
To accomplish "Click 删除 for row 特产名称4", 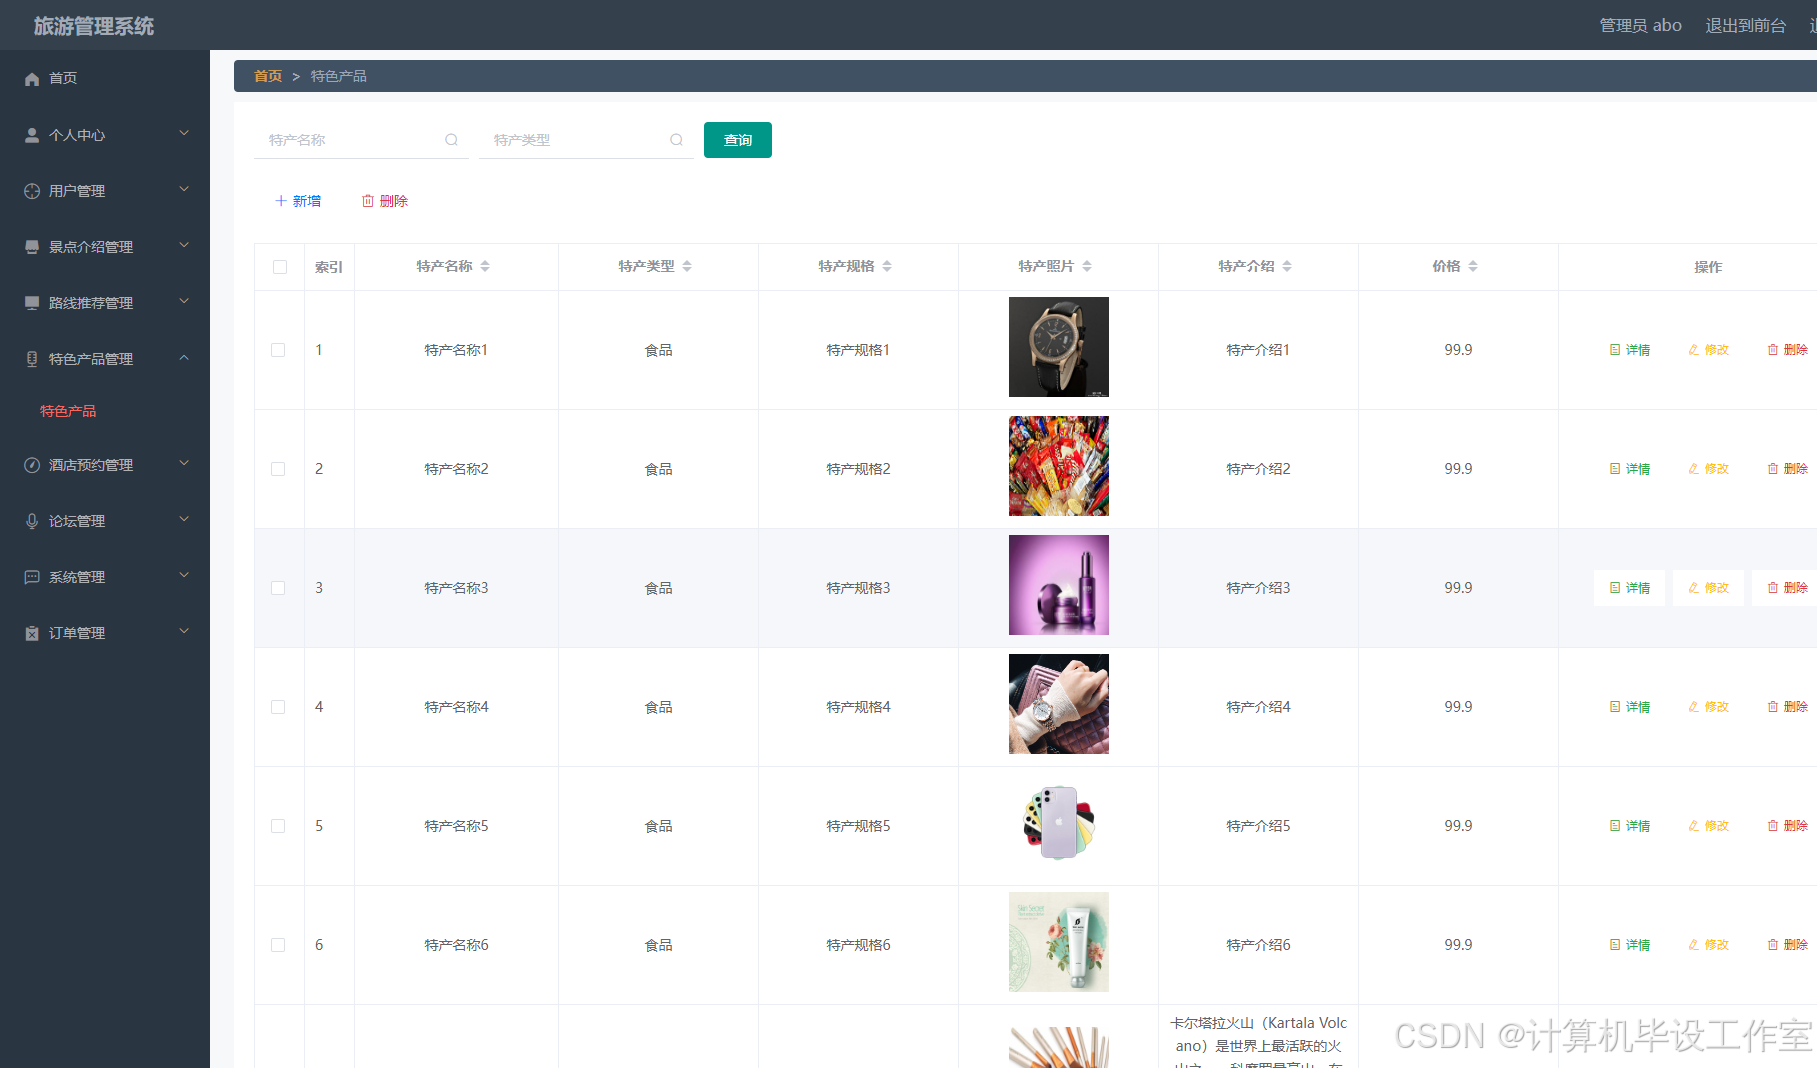I will (x=1787, y=707).
